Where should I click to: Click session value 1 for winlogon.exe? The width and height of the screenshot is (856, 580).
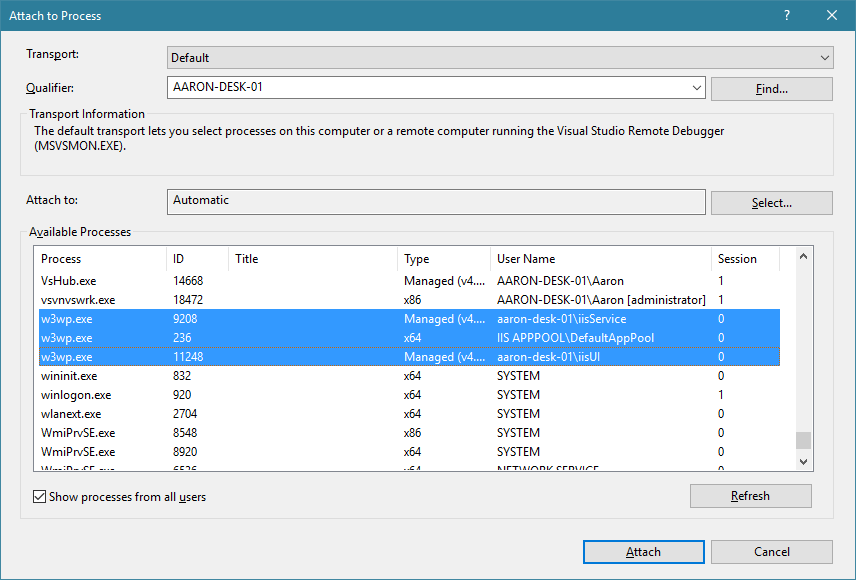pyautogui.click(x=721, y=395)
